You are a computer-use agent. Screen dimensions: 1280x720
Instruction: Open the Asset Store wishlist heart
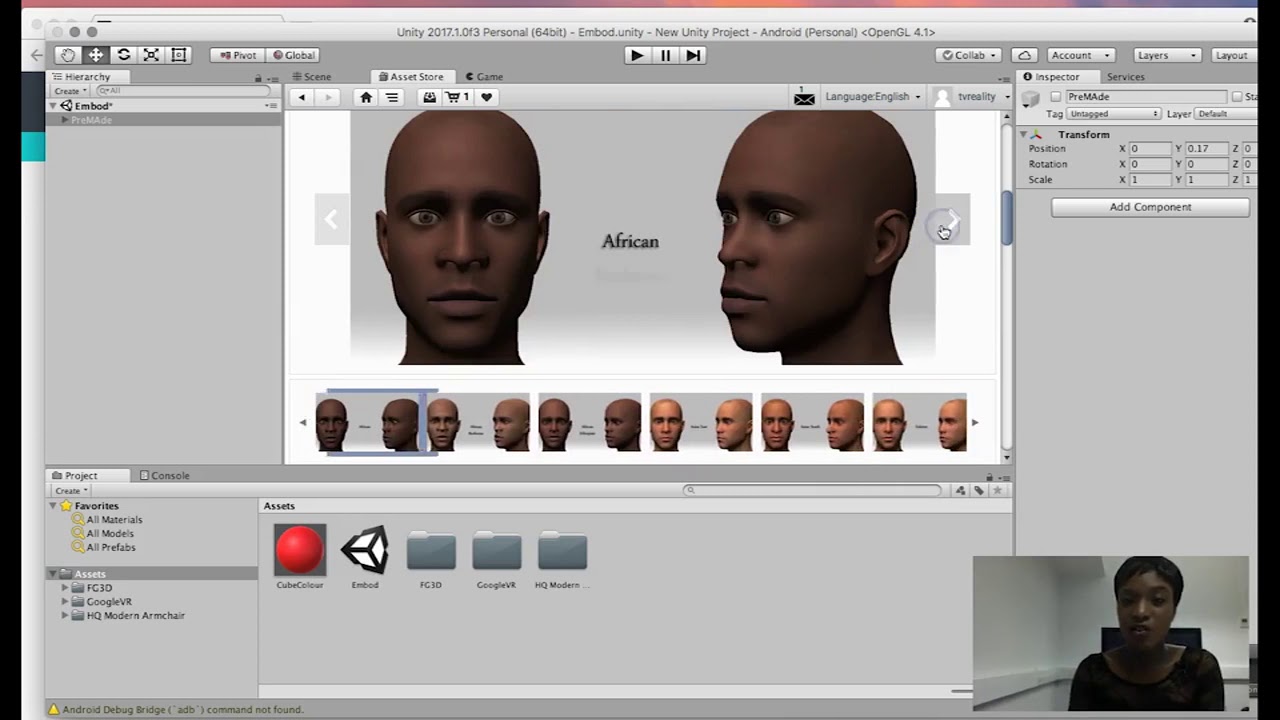(x=486, y=97)
